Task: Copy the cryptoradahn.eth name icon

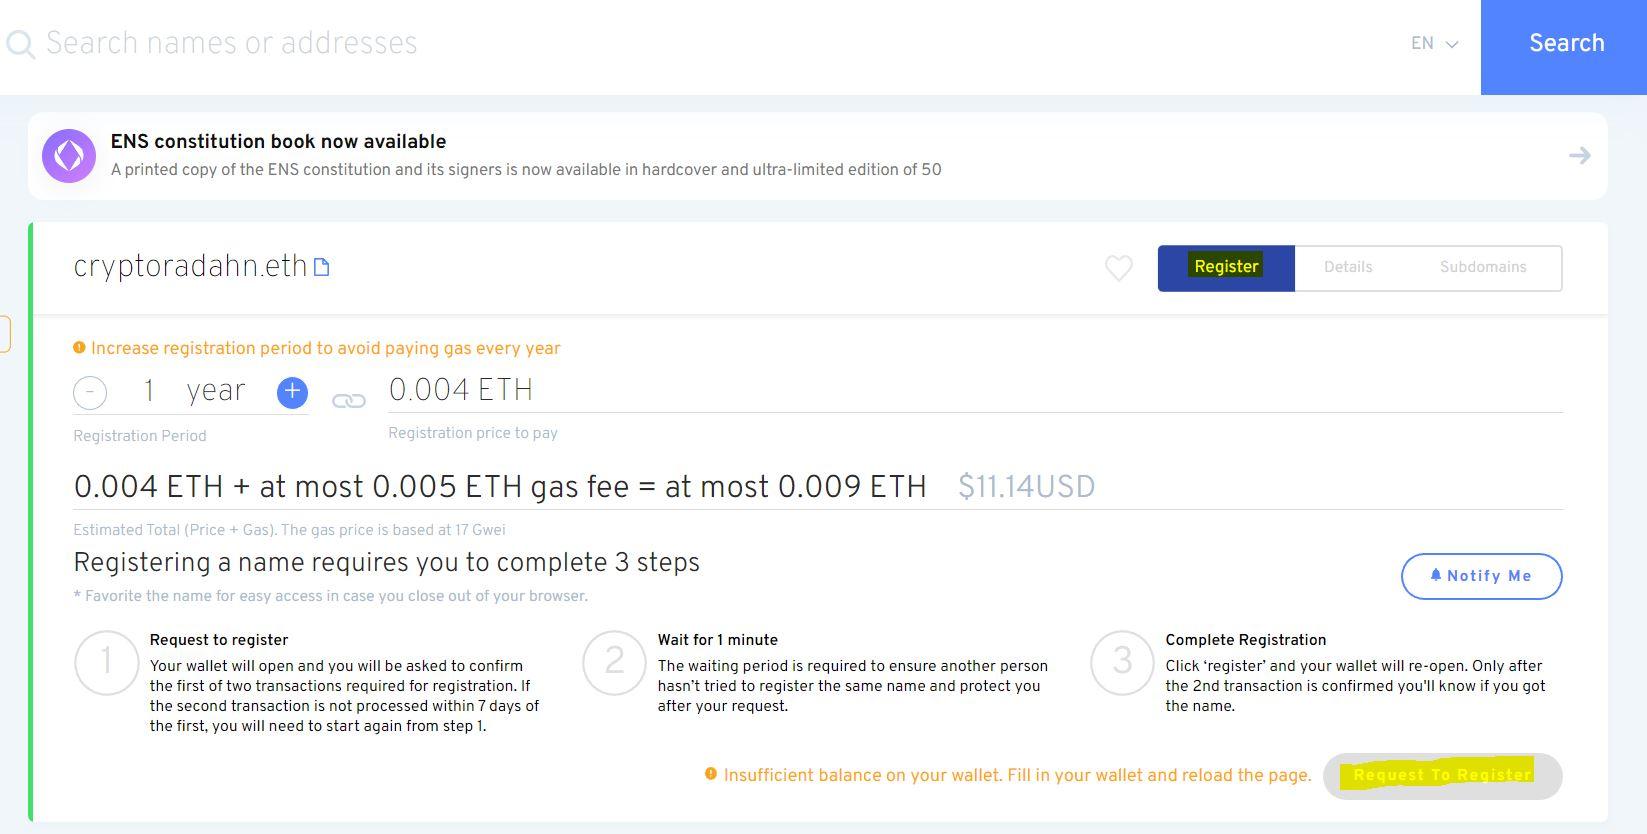Action: pyautogui.click(x=322, y=267)
